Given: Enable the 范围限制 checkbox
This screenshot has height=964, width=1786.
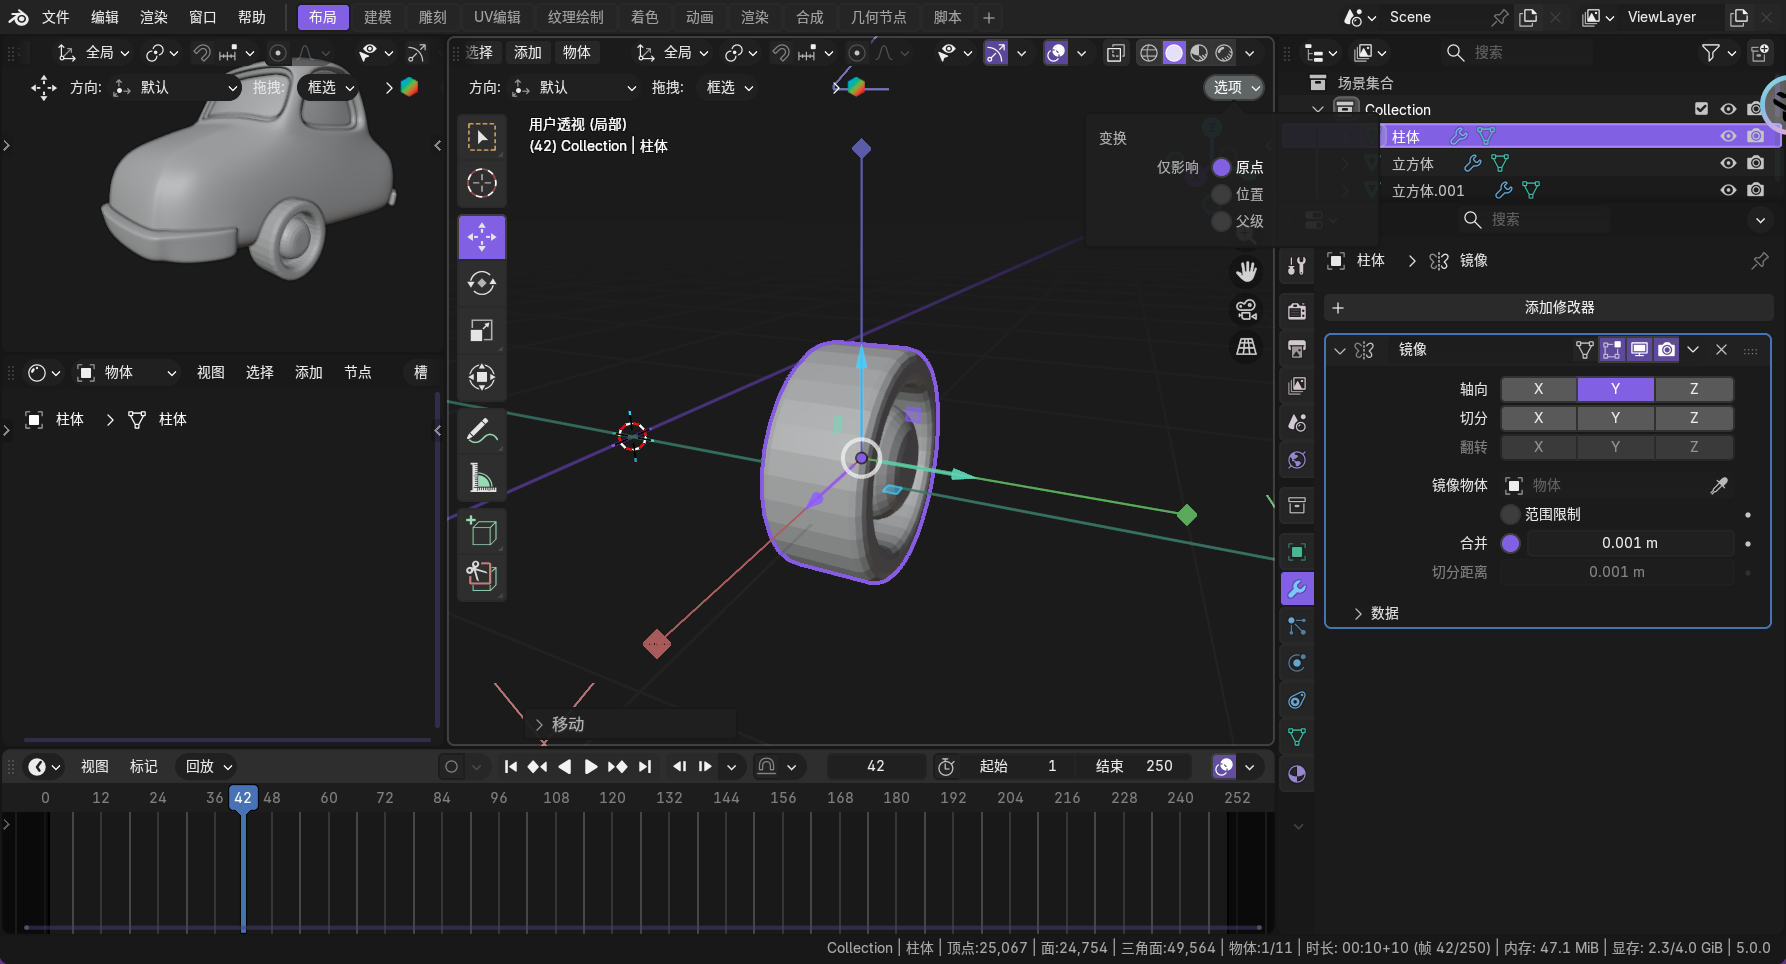Looking at the screenshot, I should [1510, 514].
